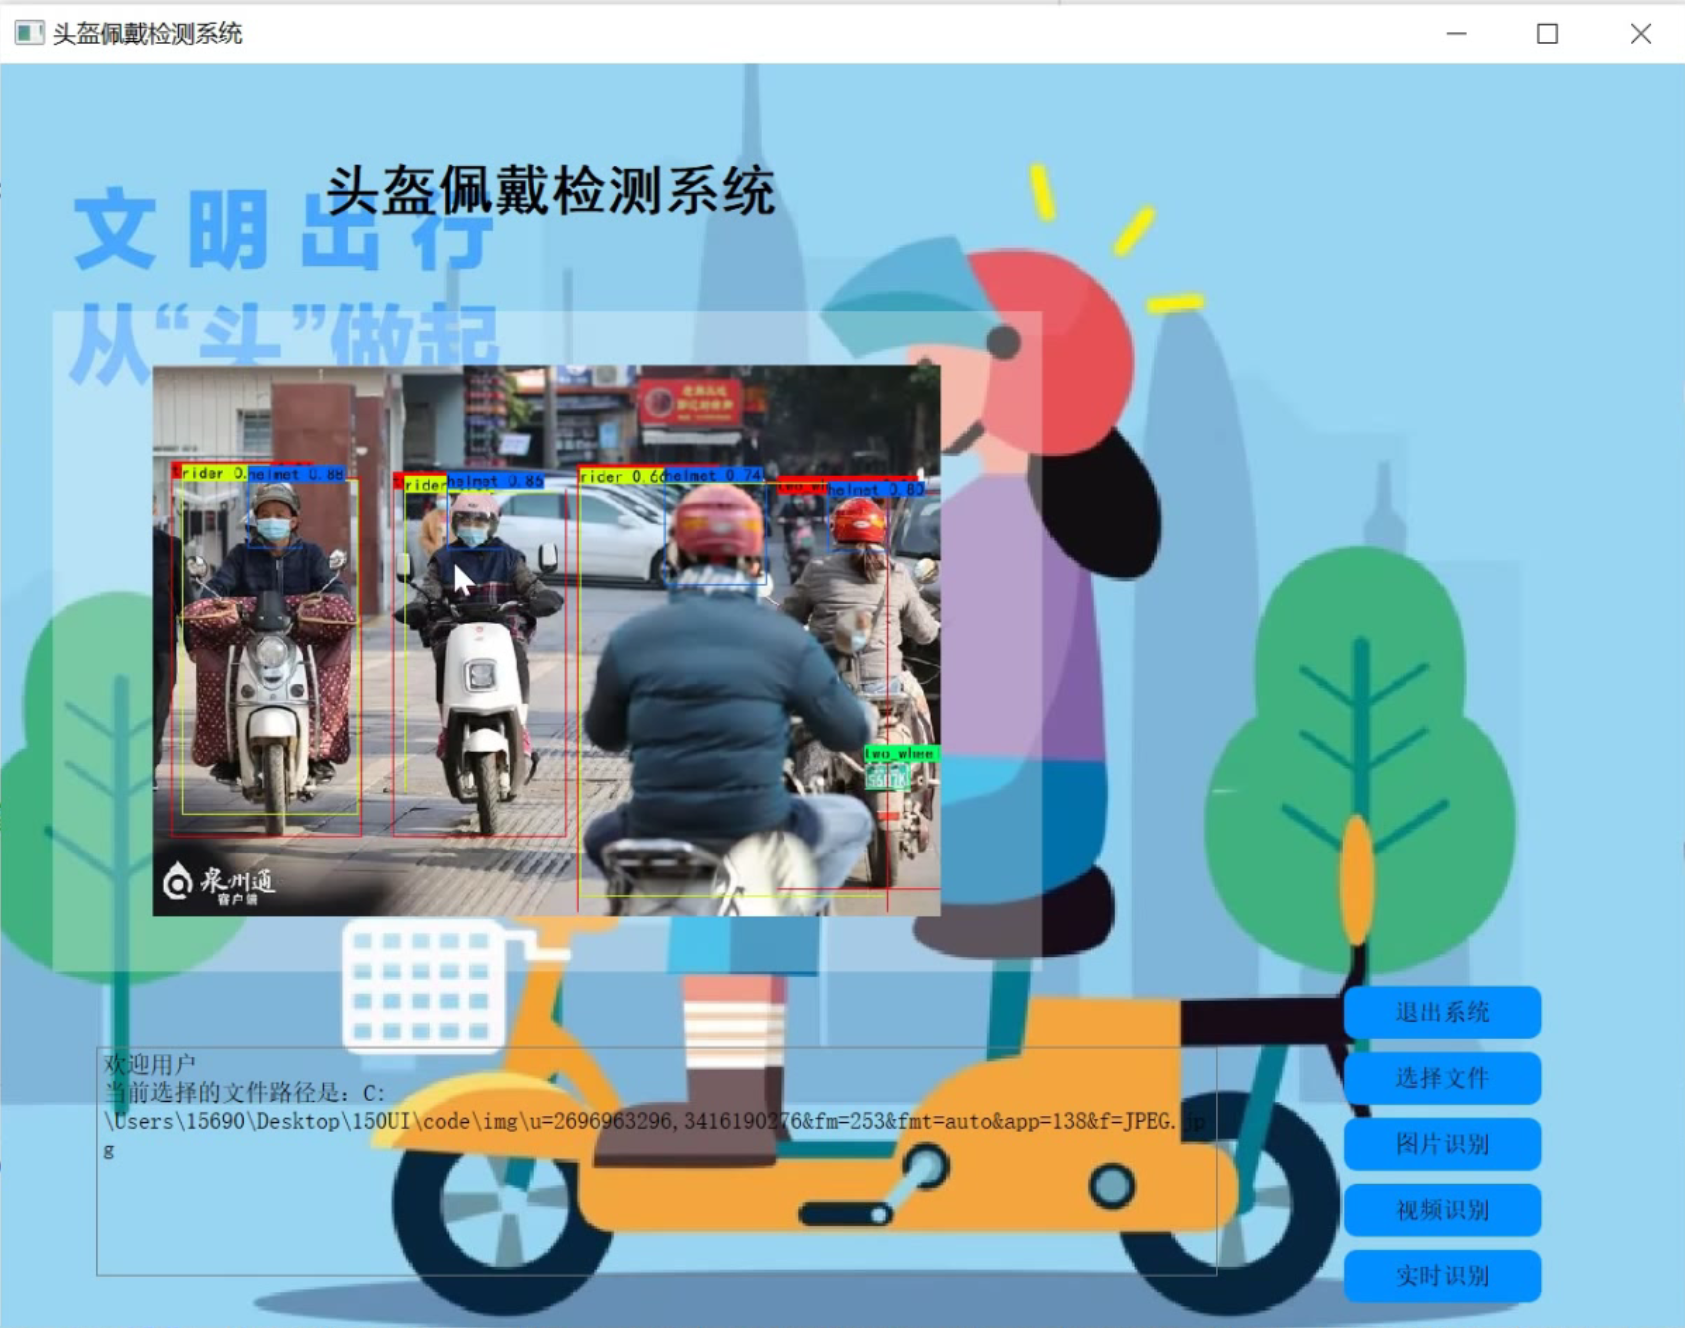Close the helmet detection window

1640,34
